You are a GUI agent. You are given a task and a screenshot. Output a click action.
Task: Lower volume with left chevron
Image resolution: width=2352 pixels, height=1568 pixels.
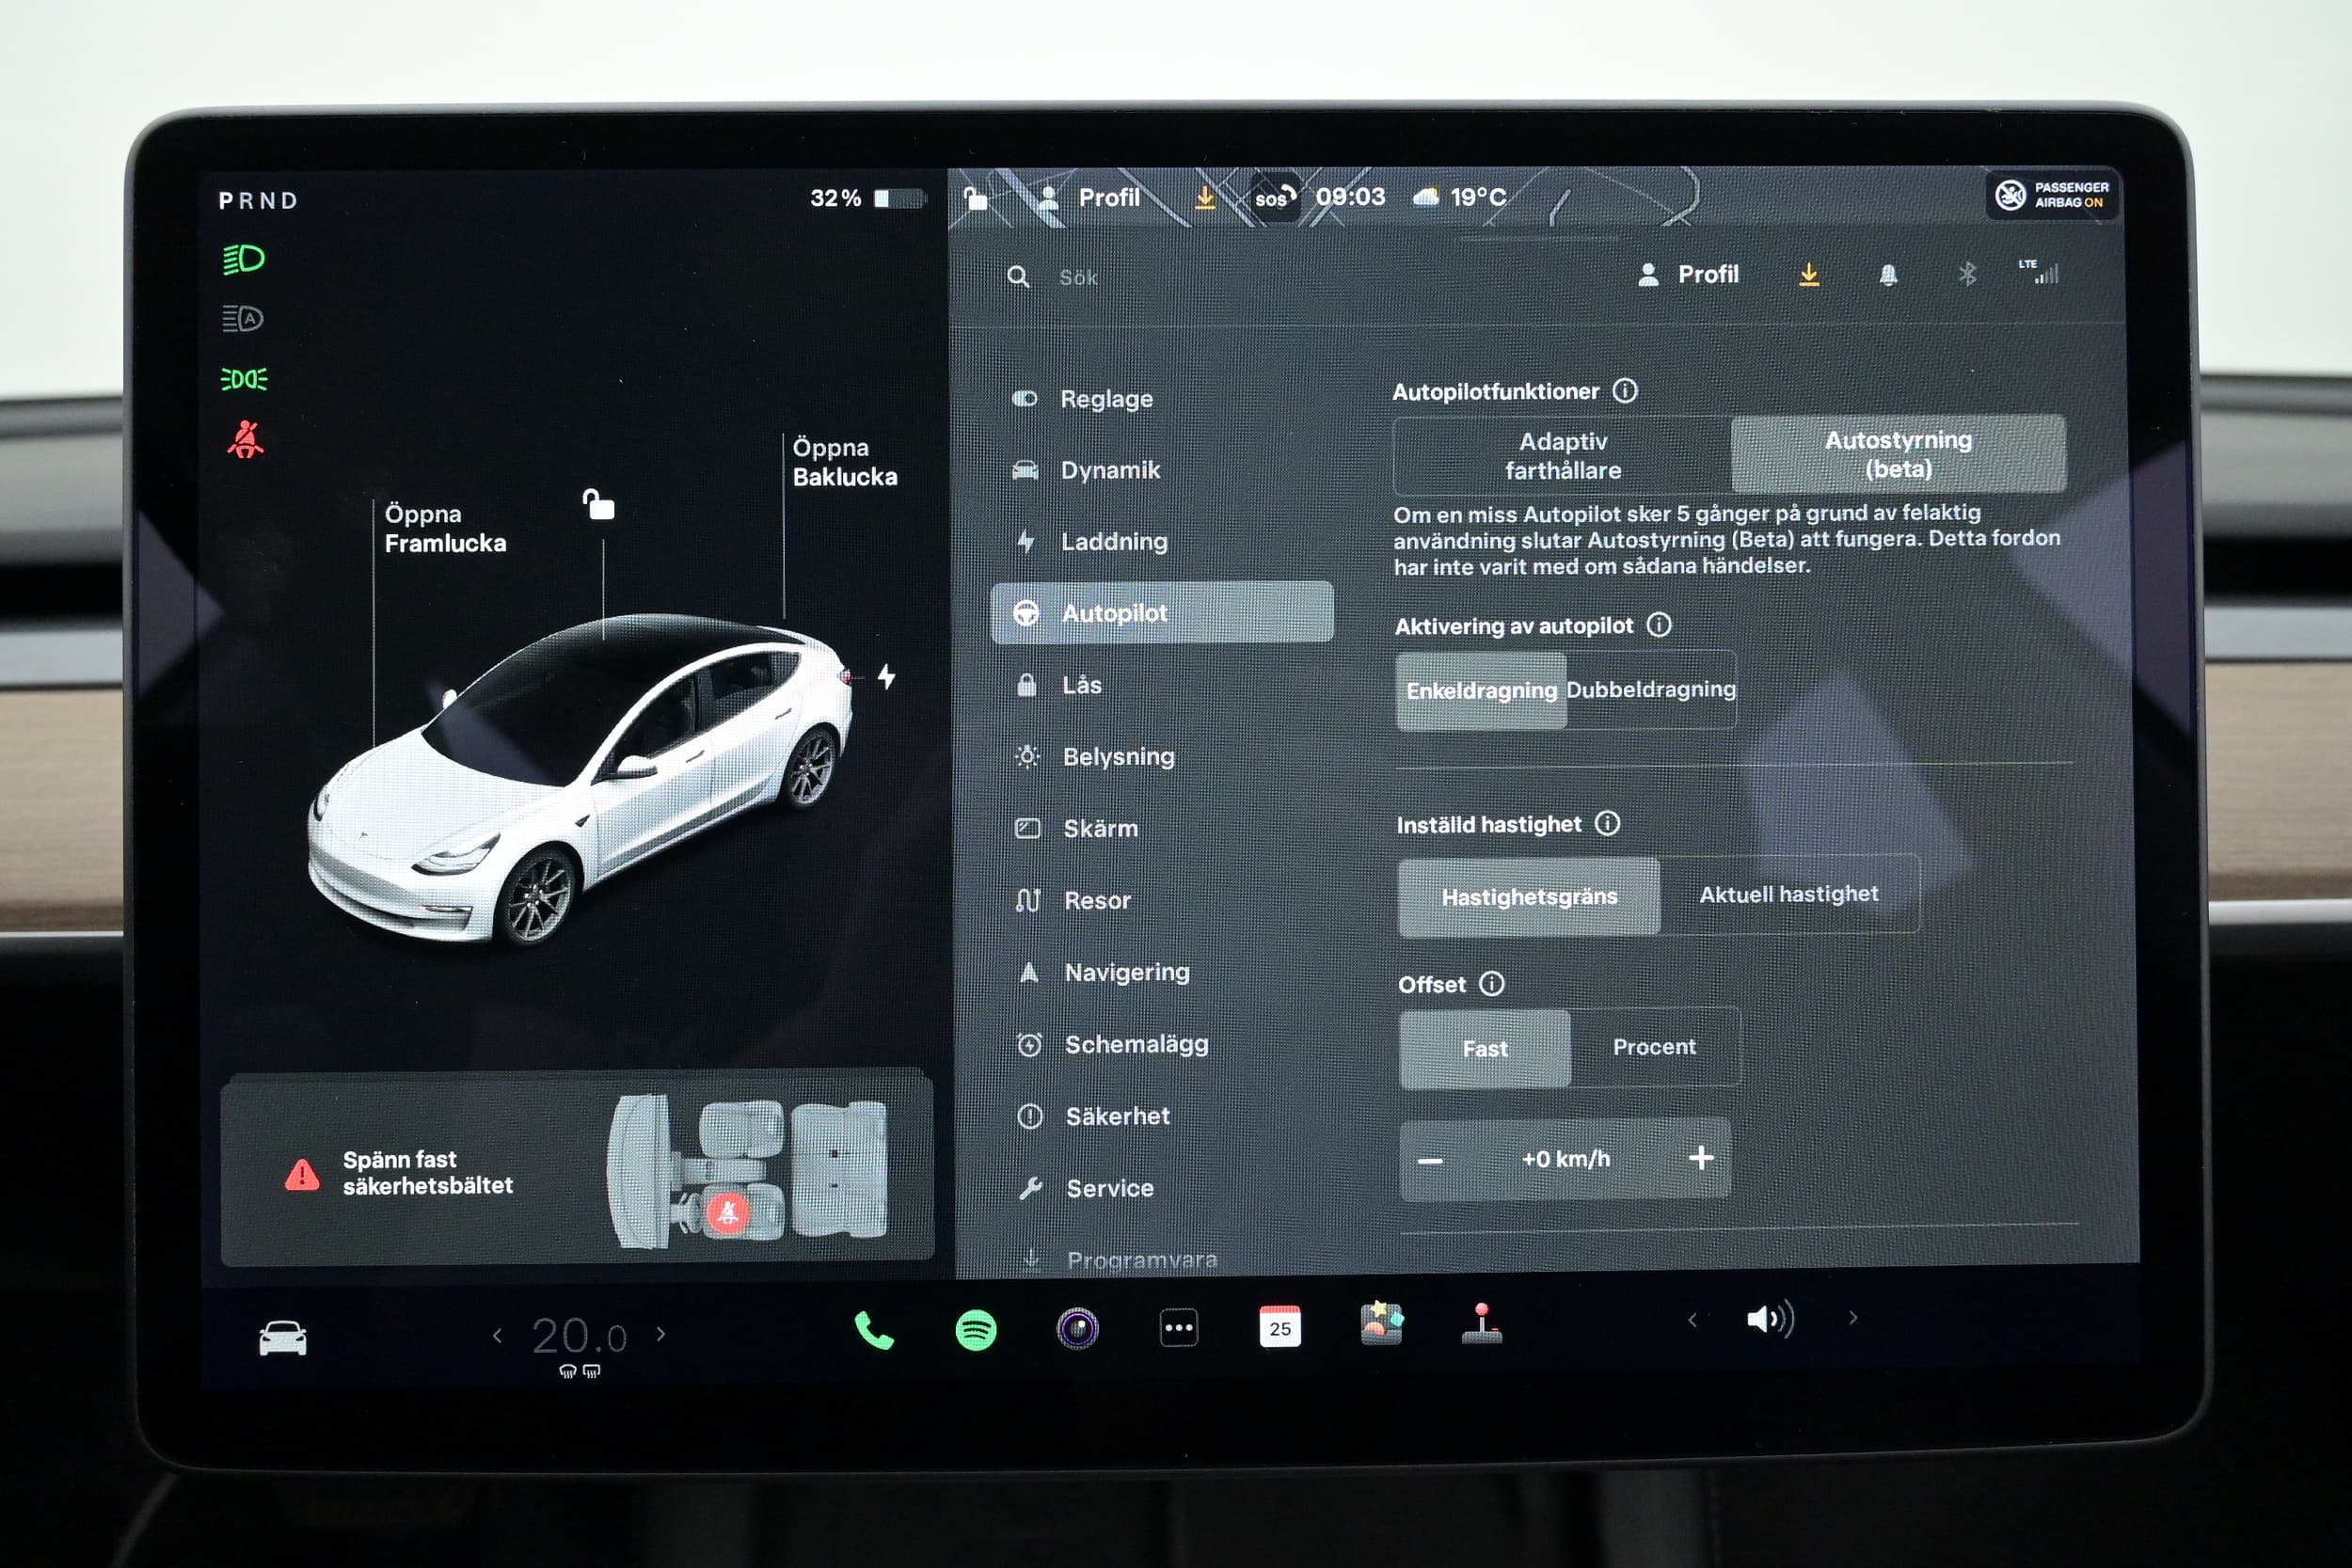point(1692,1320)
